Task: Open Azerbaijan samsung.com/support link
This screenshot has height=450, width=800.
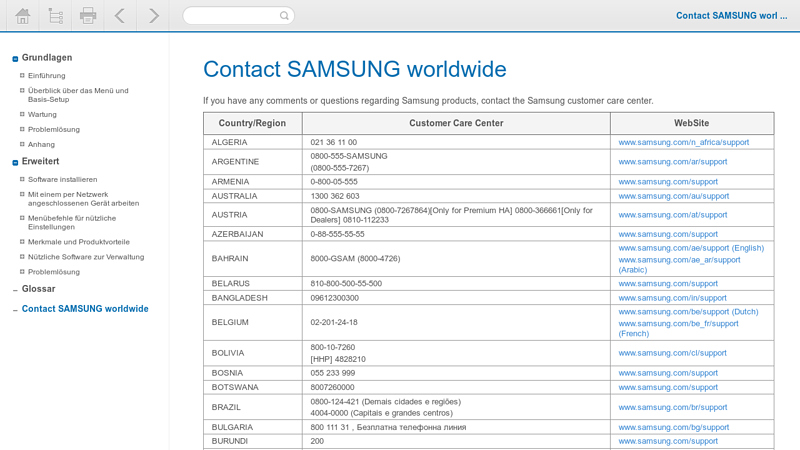Action: 668,234
